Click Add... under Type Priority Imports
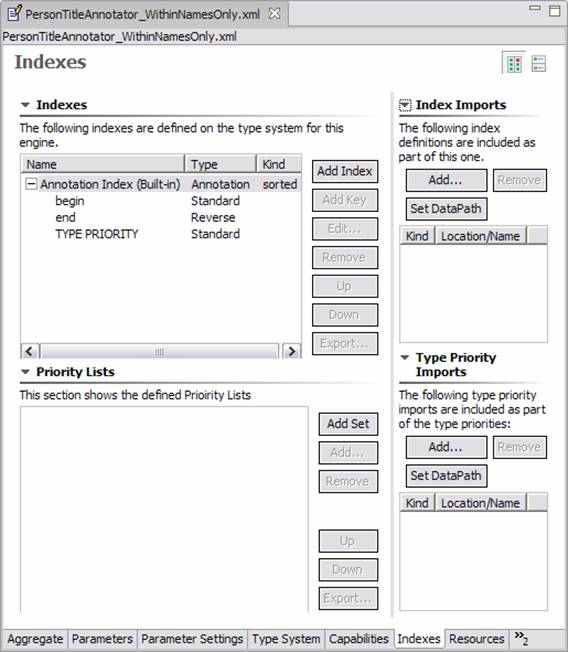 point(446,447)
